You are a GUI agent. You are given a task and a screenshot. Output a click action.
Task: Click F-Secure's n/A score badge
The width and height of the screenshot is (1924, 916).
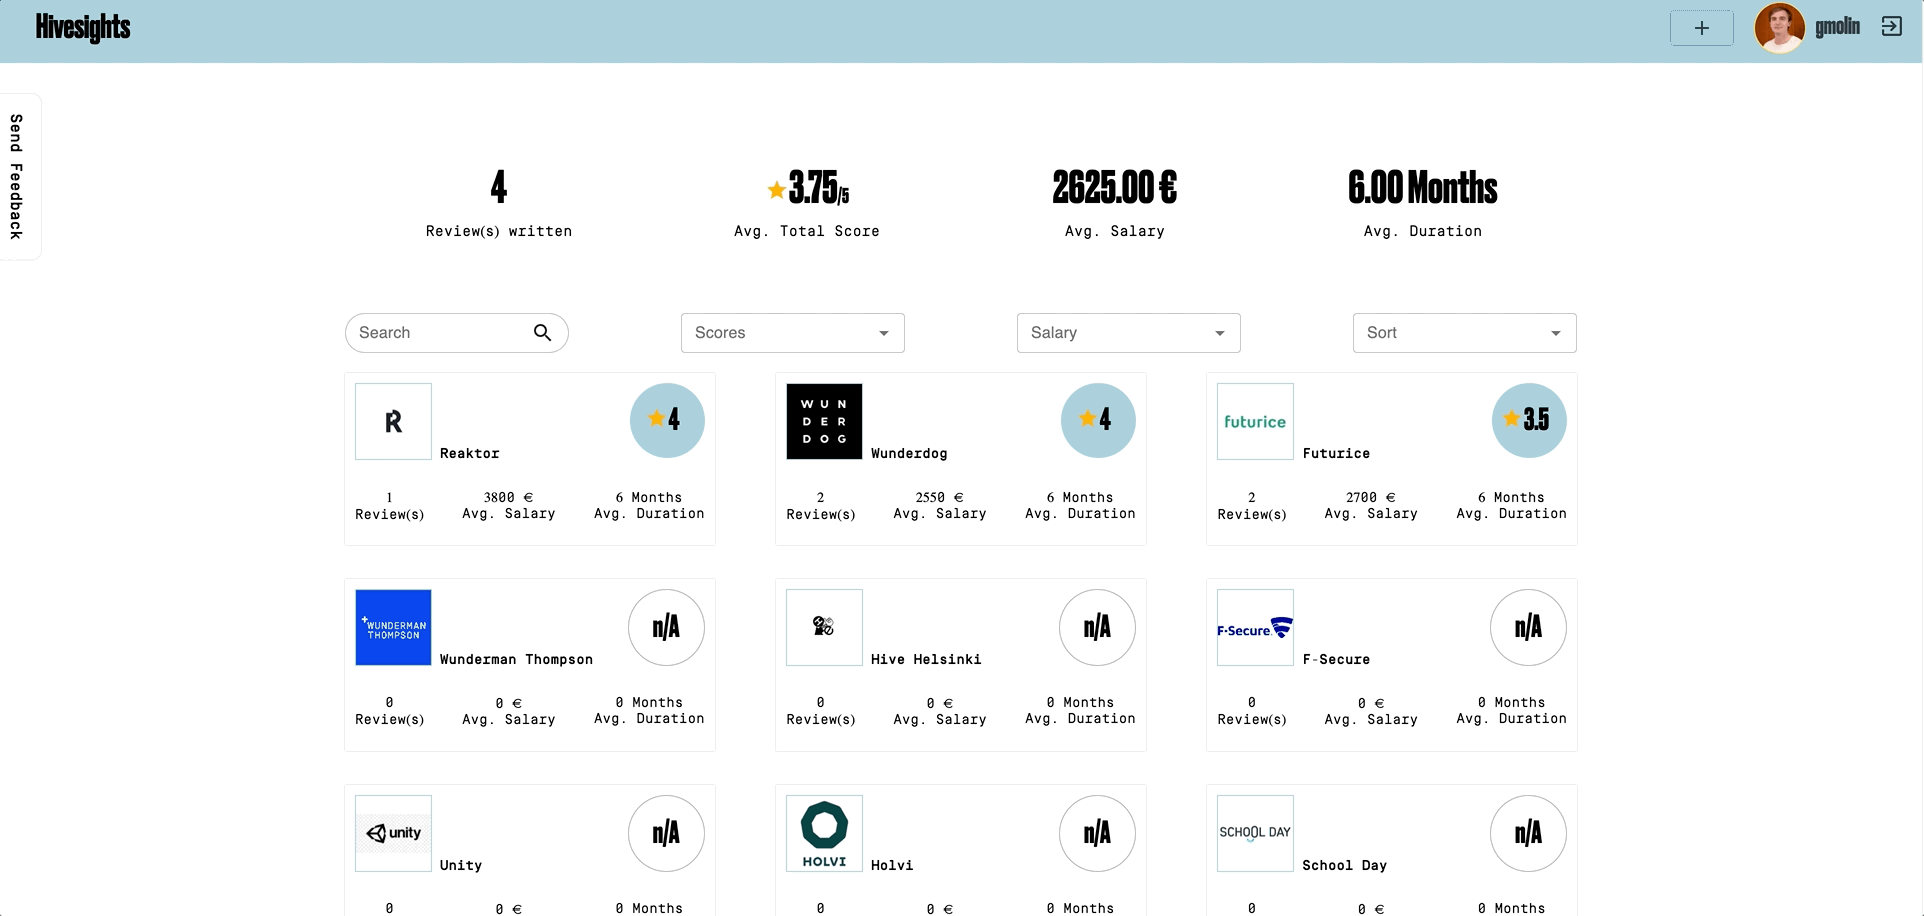click(1529, 627)
